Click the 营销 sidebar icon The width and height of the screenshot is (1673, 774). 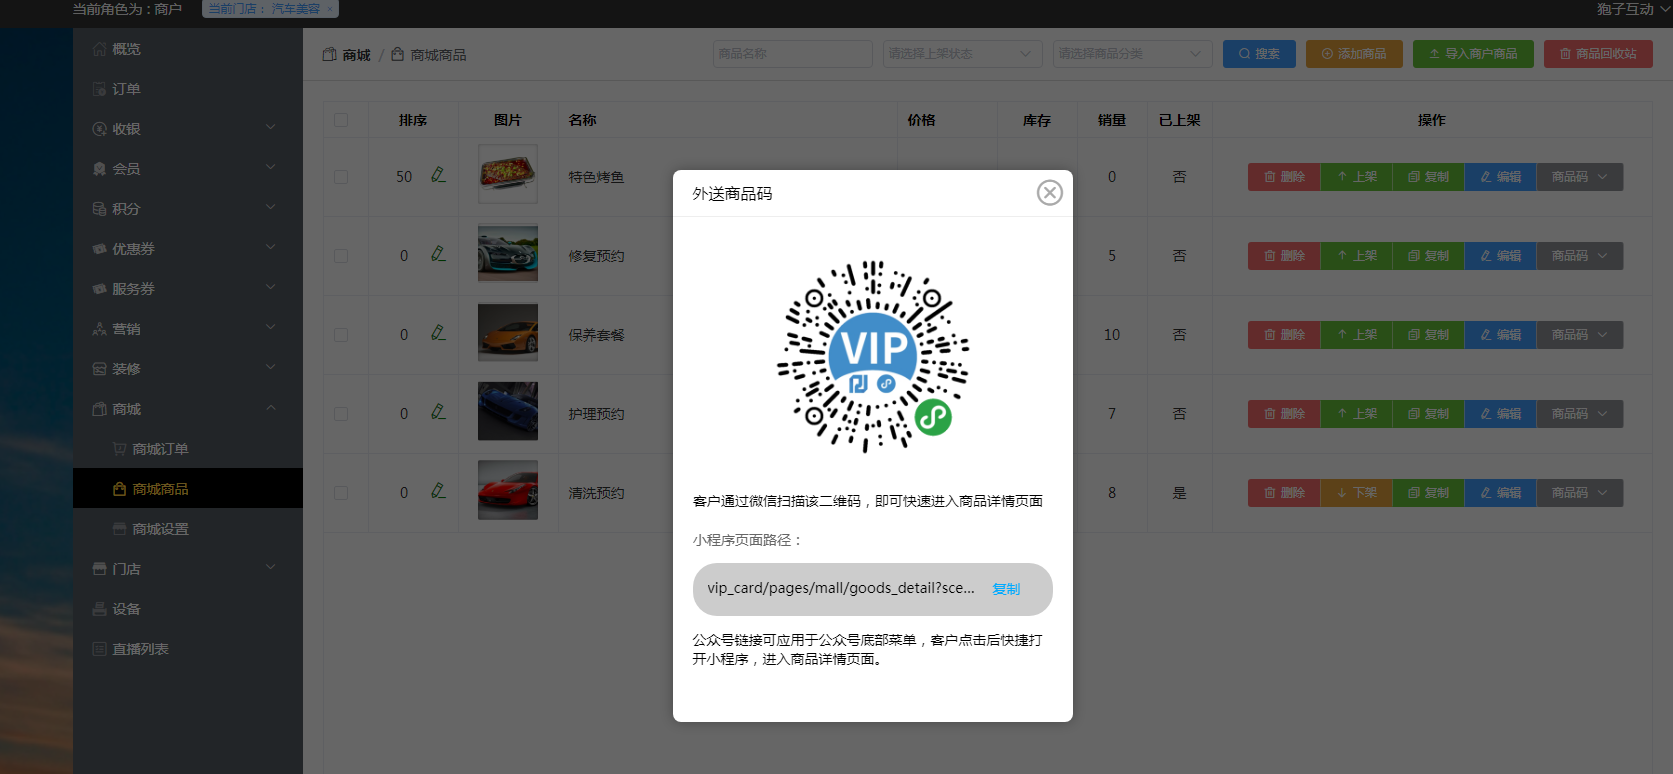[x=99, y=329]
